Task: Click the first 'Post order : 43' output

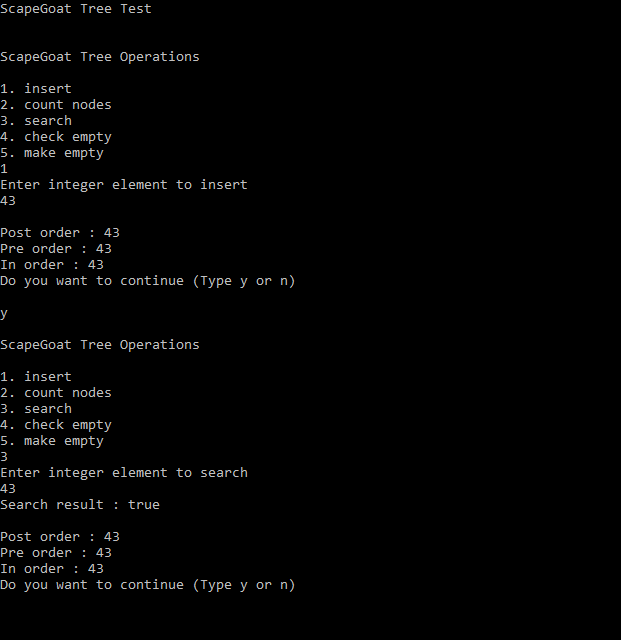Action: pyautogui.click(x=60, y=233)
